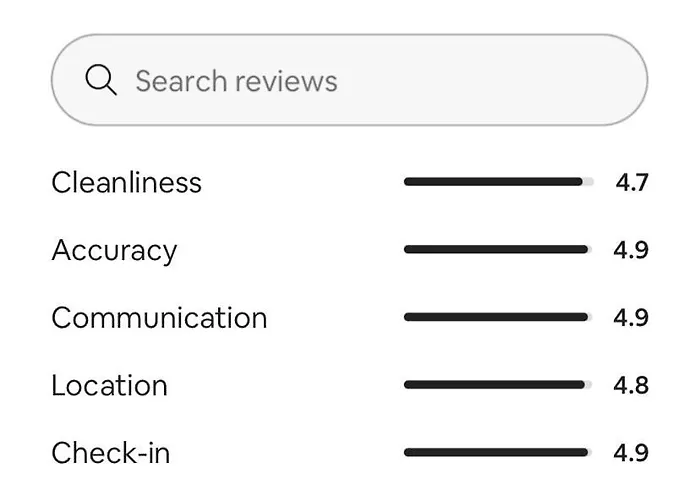700x500 pixels.
Task: Click the Cleanliness rating progress bar
Action: tap(497, 182)
